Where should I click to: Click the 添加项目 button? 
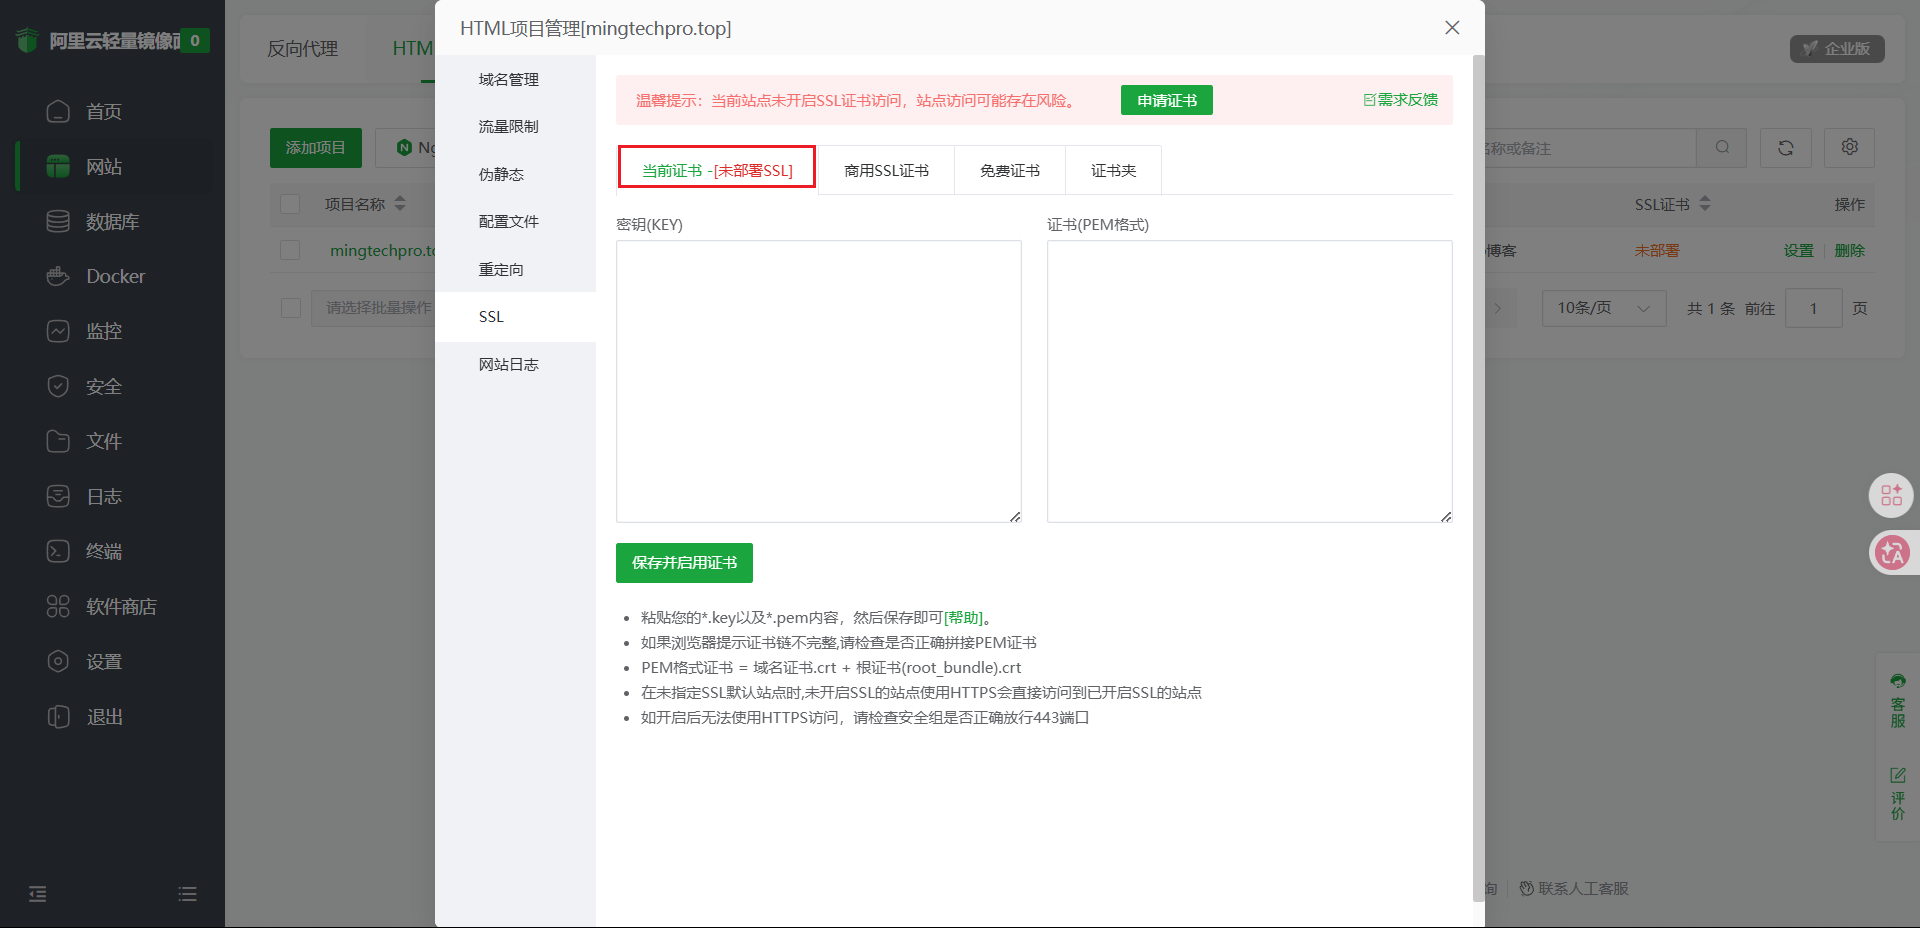tap(316, 148)
